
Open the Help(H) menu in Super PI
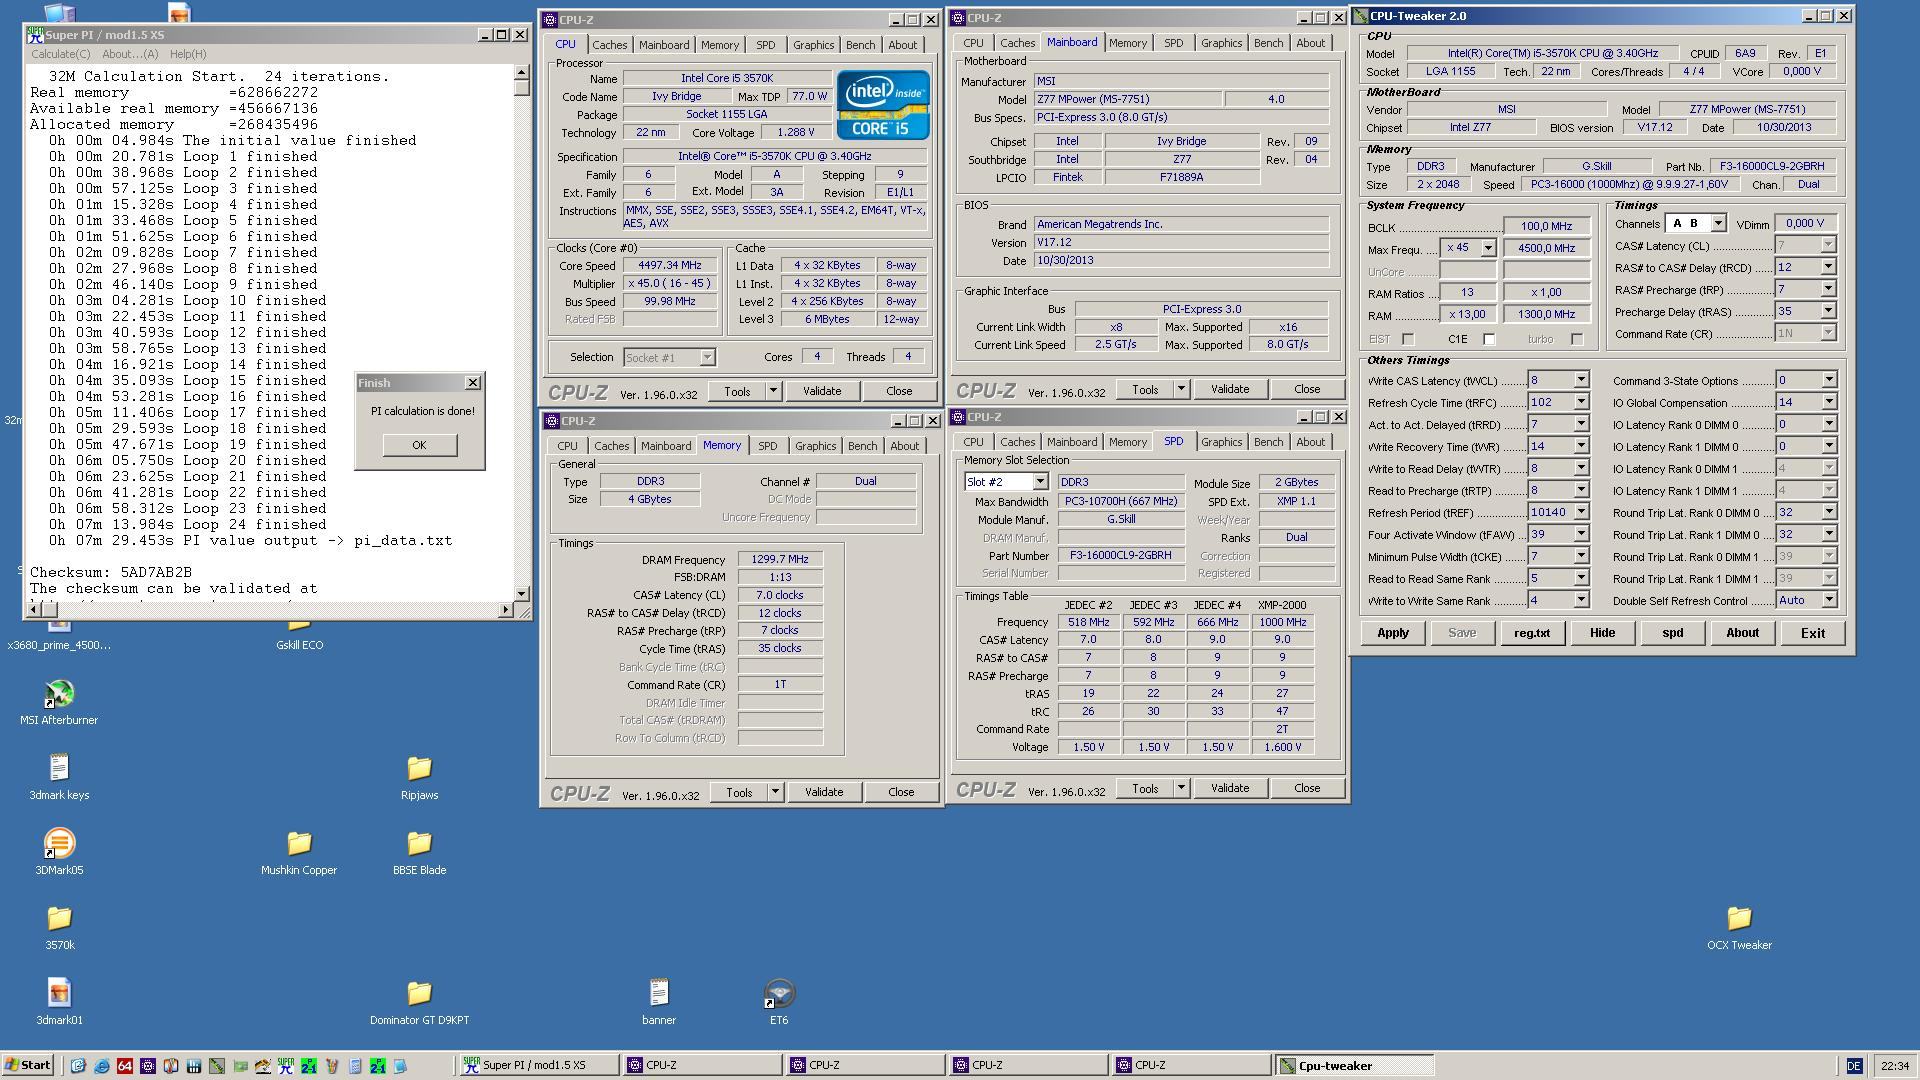point(188,54)
